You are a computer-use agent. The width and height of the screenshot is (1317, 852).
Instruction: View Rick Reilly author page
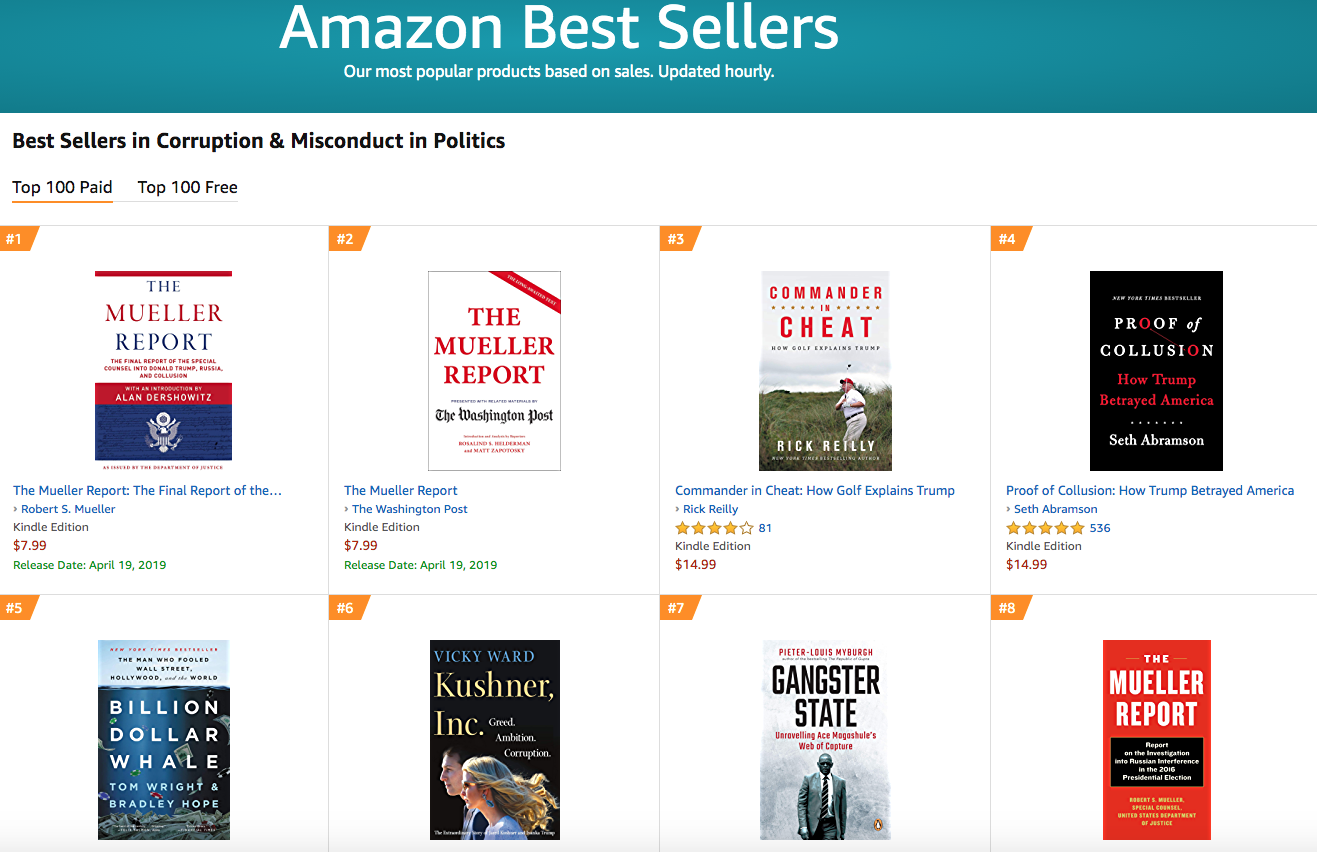pos(710,508)
